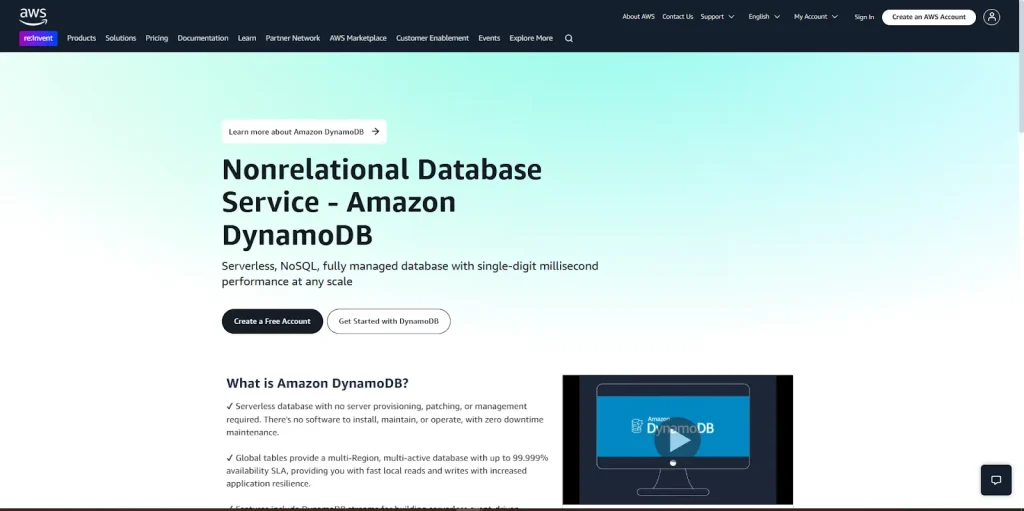Click the Sign In link
The width and height of the screenshot is (1024, 511).
pyautogui.click(x=864, y=17)
